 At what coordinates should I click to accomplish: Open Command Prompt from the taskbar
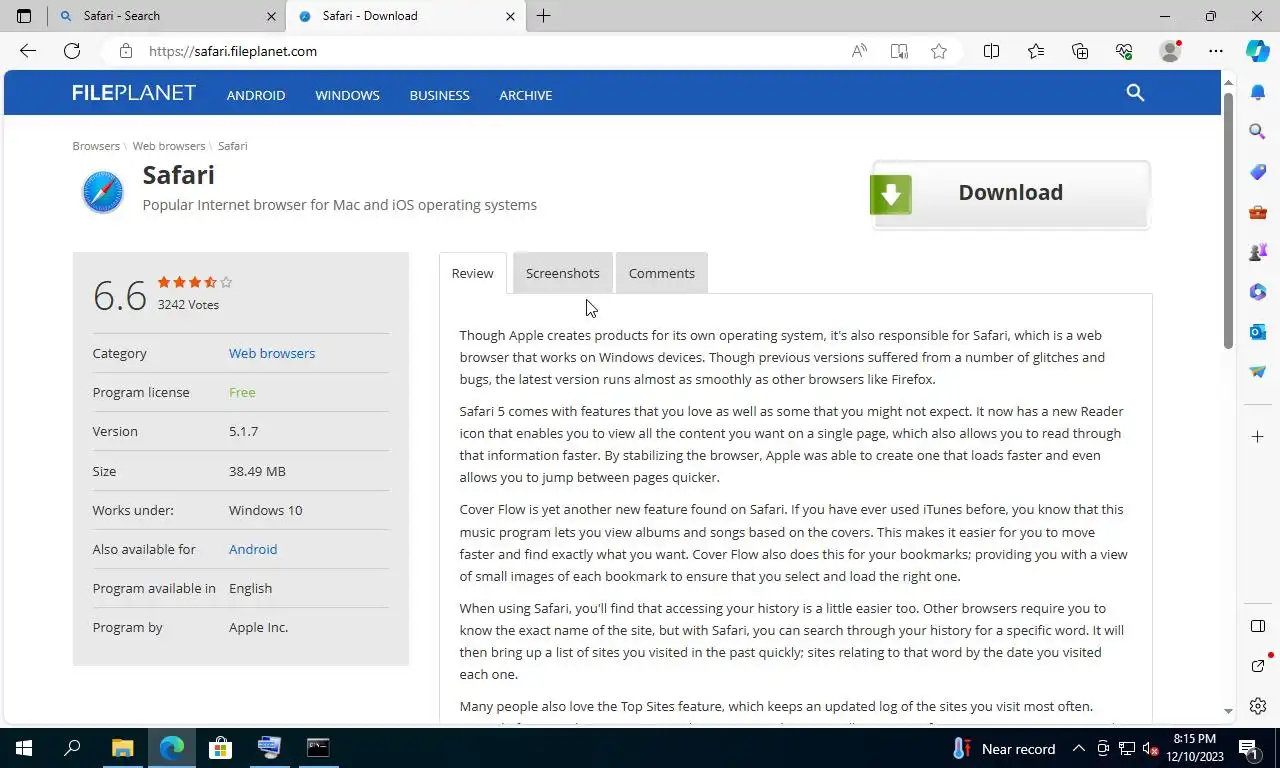[318, 748]
